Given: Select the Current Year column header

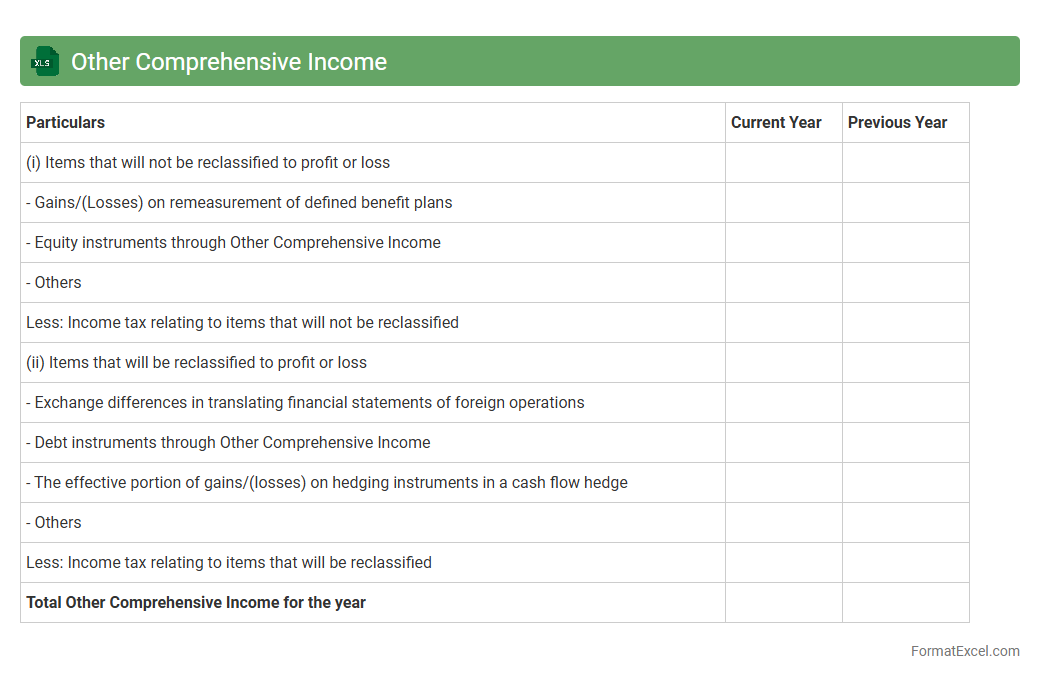Looking at the screenshot, I should 776,122.
